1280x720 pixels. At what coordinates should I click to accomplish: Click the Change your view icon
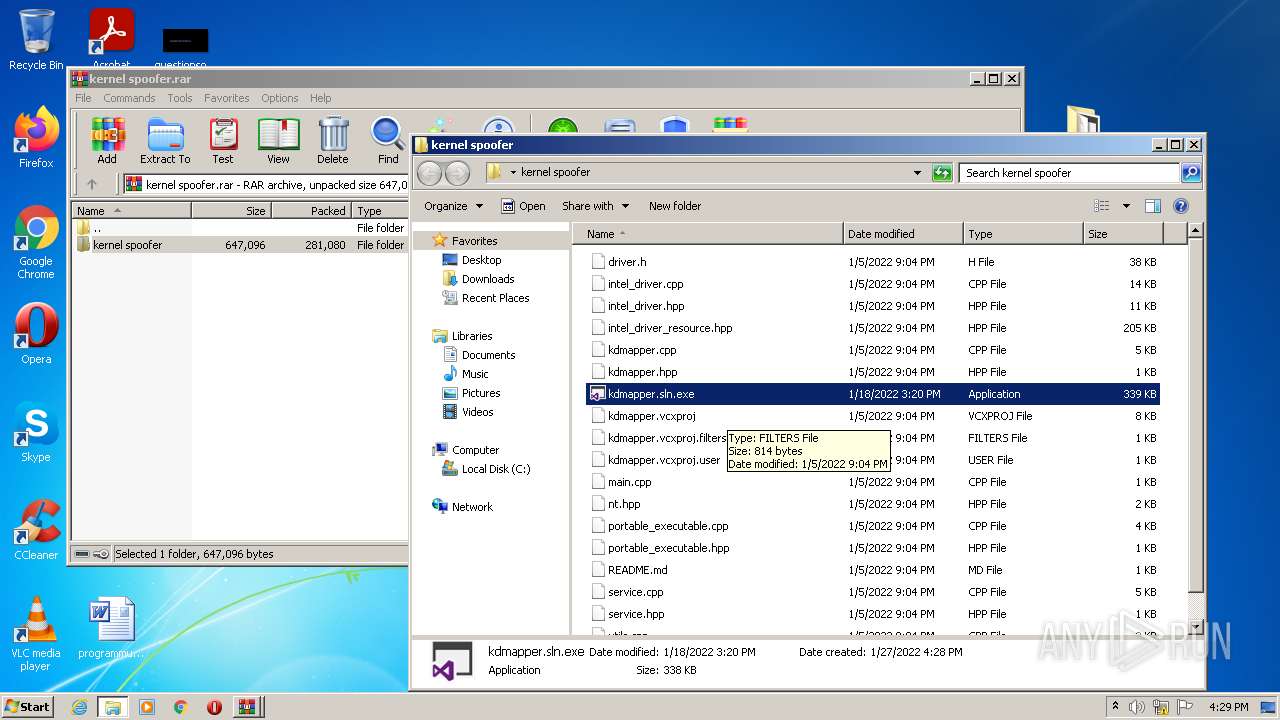(1102, 206)
